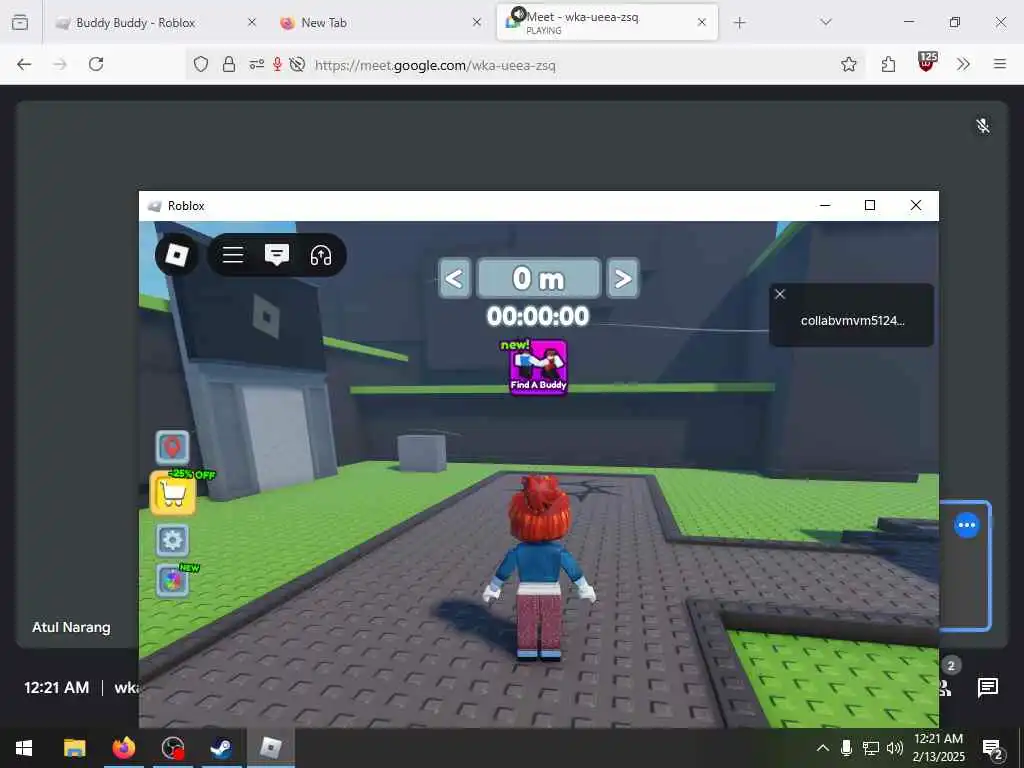Click the tracking protection shield icon
1024x768 pixels.
click(201, 64)
